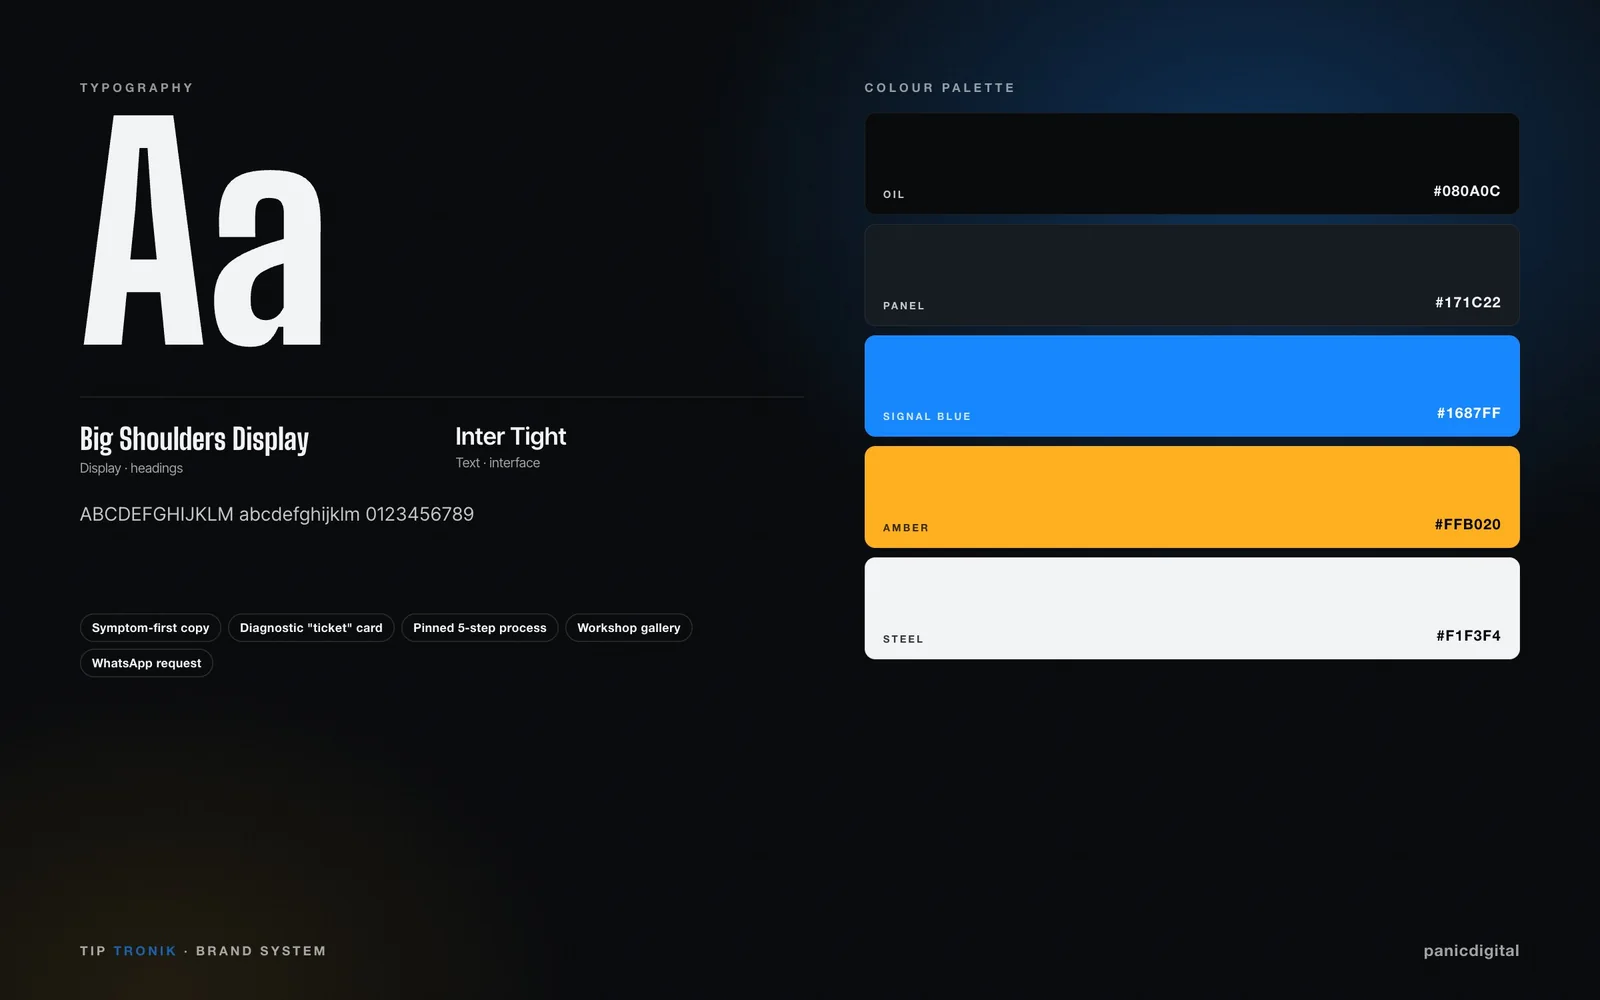
Task: Click the Oil colour swatch
Action: 1192,163
